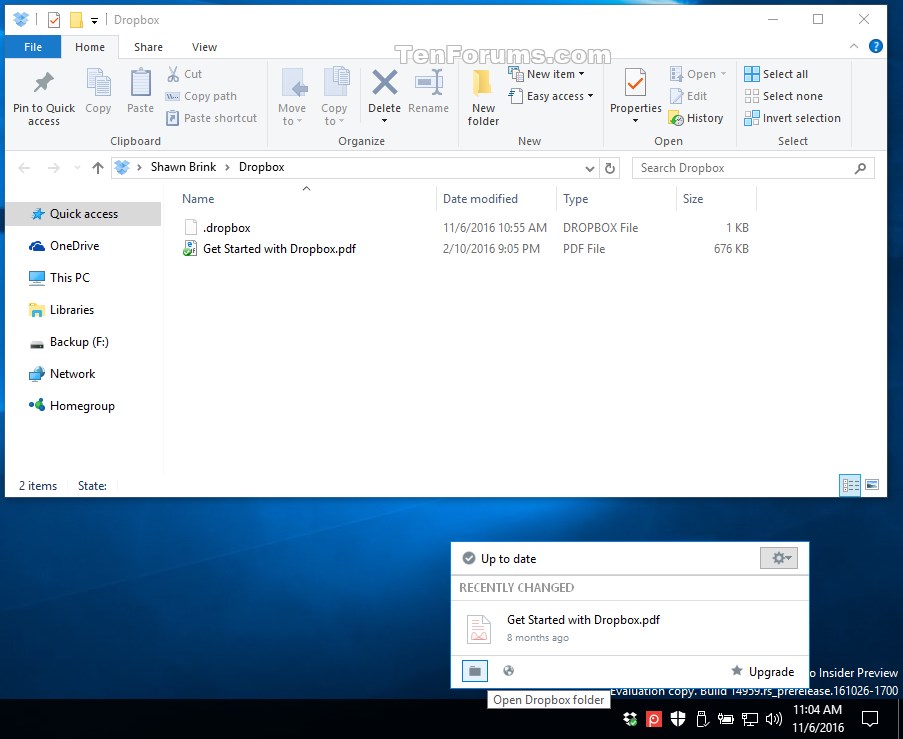Open Action Center notification icon
Viewport: 903px width, 739px height.
(x=870, y=718)
